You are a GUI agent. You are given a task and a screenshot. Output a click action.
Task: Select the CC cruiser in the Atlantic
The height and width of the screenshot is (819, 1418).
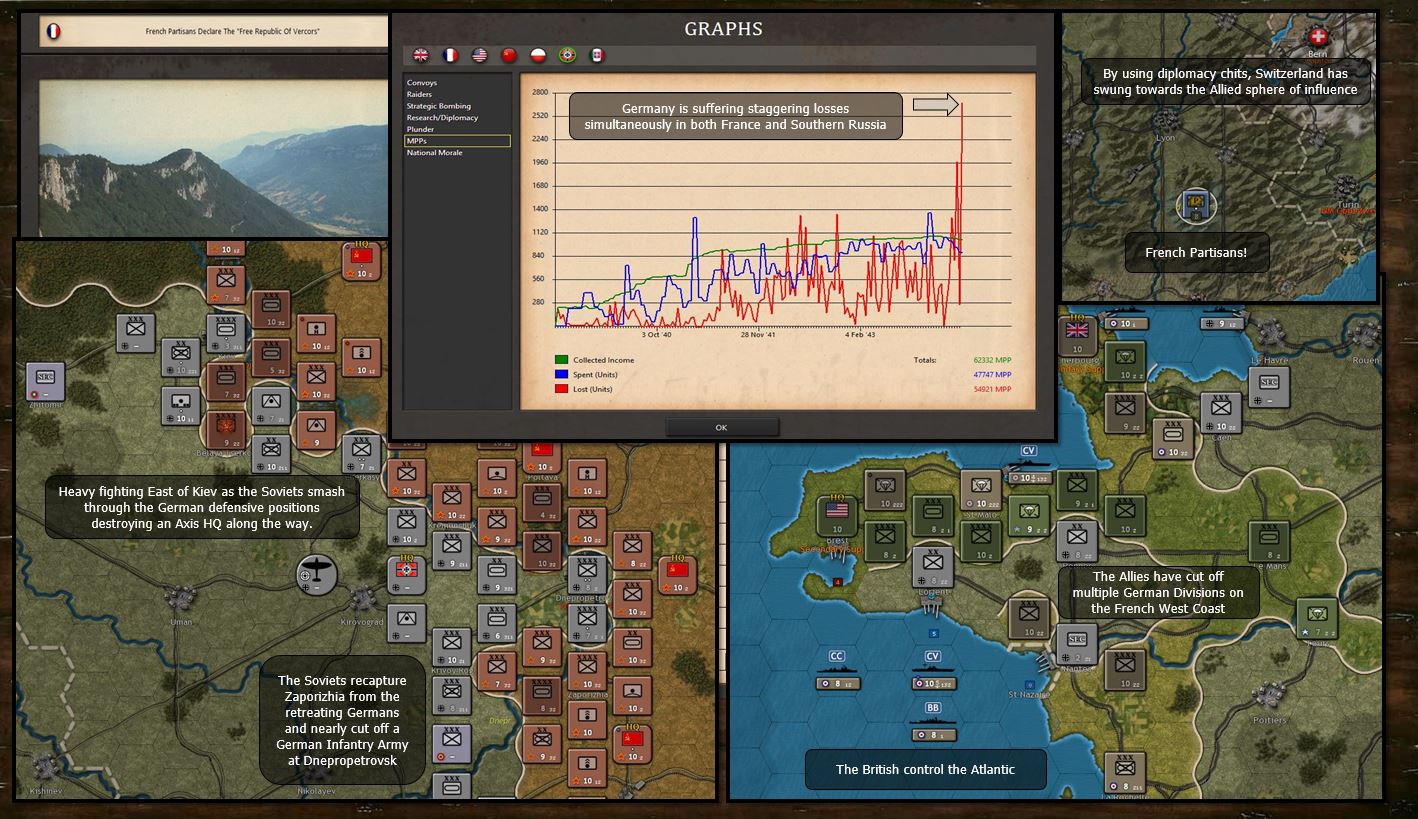pyautogui.click(x=837, y=670)
